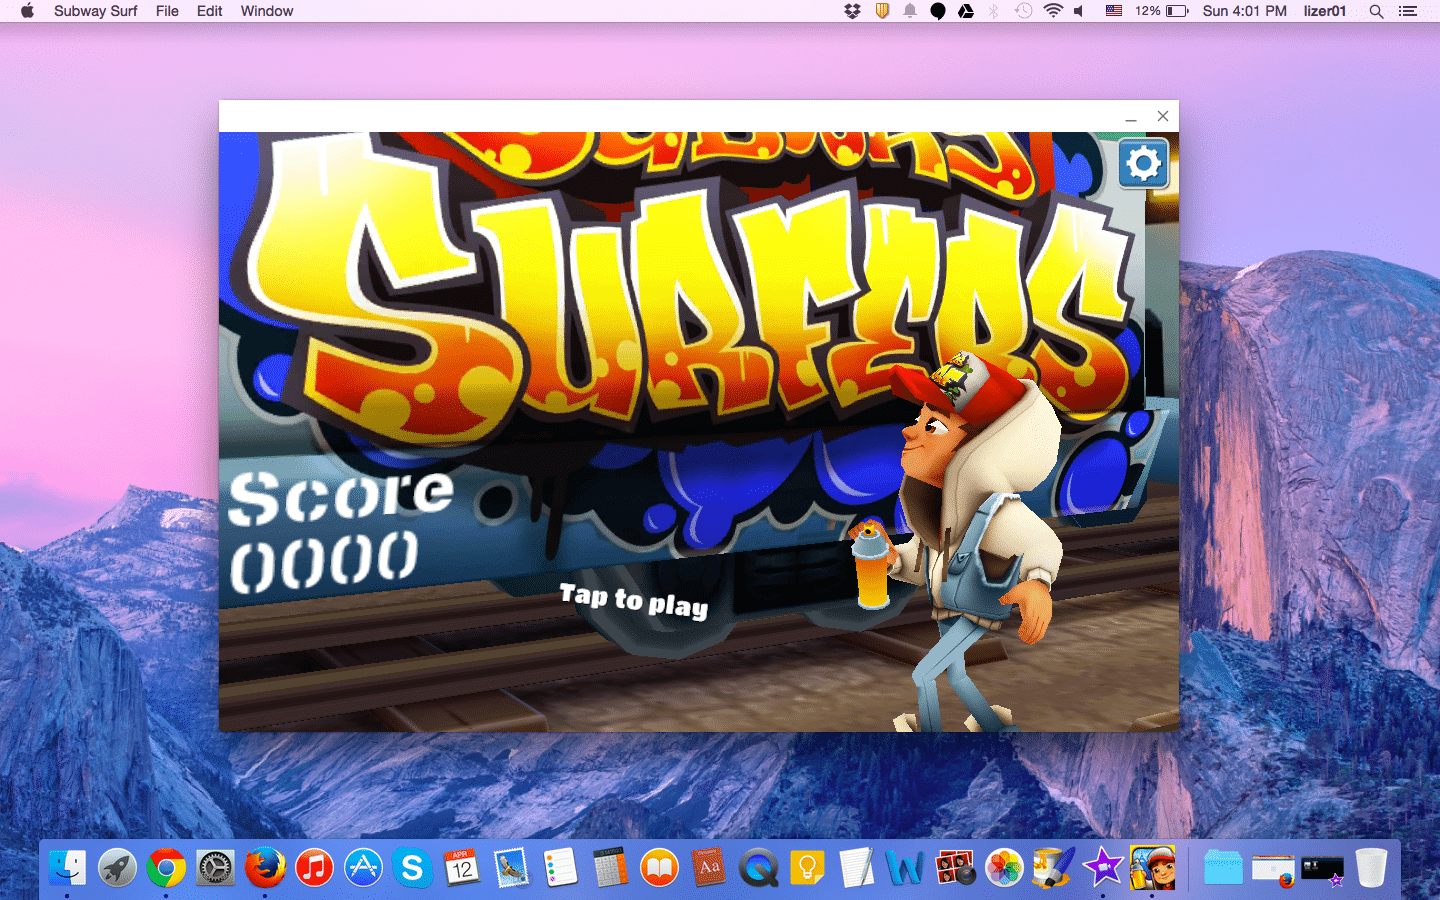This screenshot has height=900, width=1440.
Task: Open Notification Center list icon
Action: tap(1408, 11)
